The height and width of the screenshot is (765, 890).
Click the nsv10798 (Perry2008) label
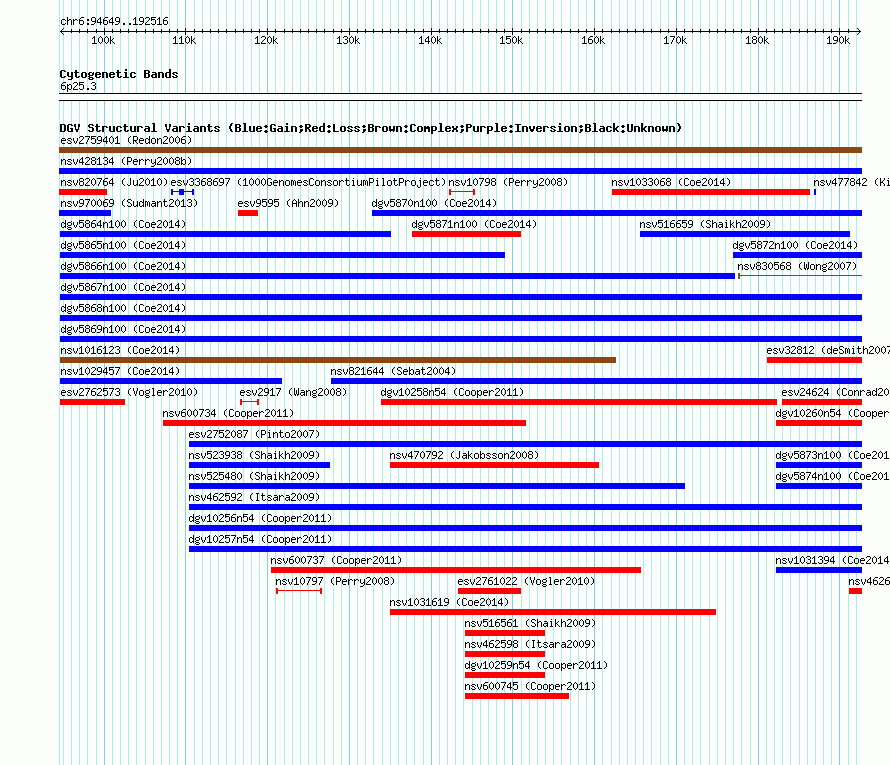coord(508,182)
